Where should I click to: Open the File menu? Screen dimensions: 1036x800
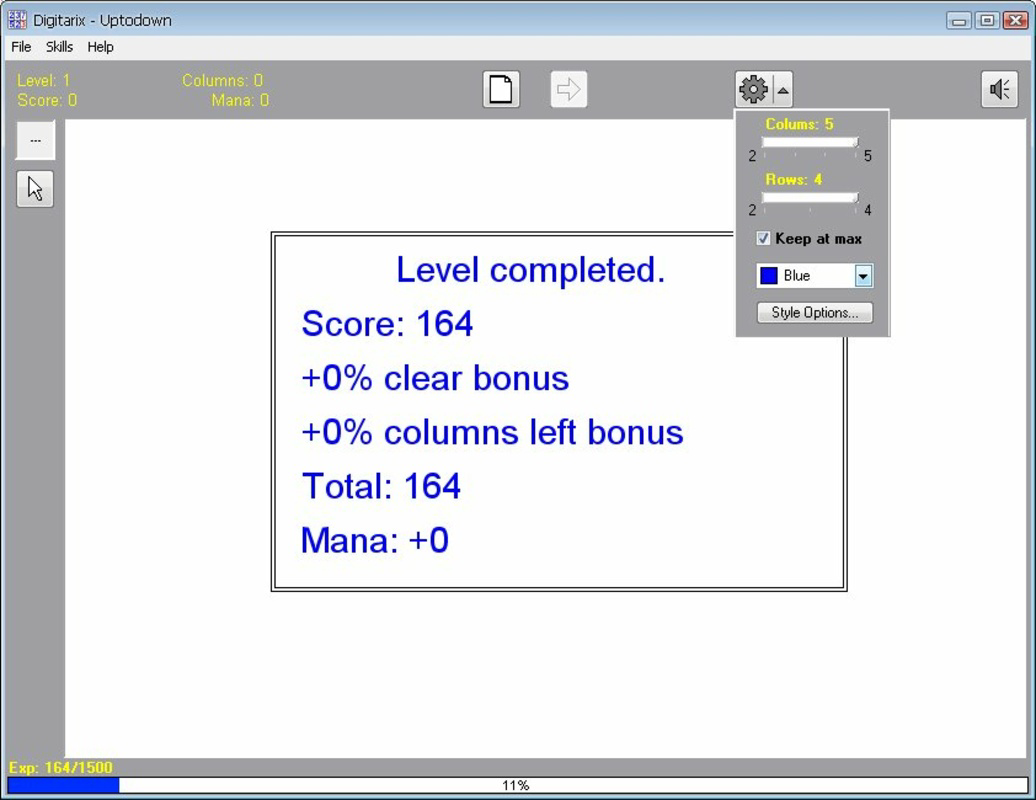pyautogui.click(x=21, y=47)
